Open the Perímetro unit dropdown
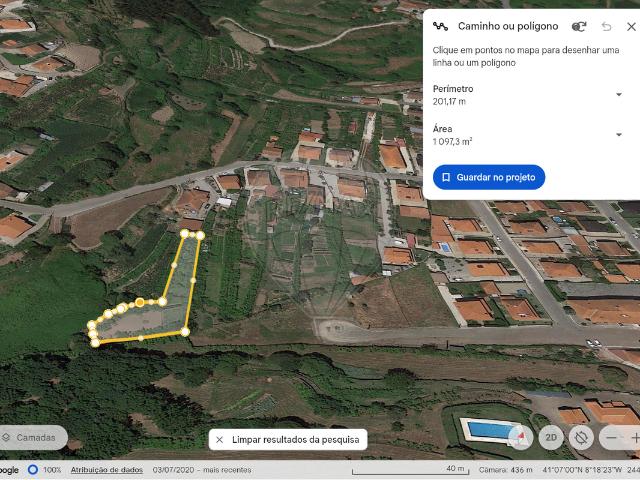Image resolution: width=640 pixels, height=480 pixels. pos(619,94)
